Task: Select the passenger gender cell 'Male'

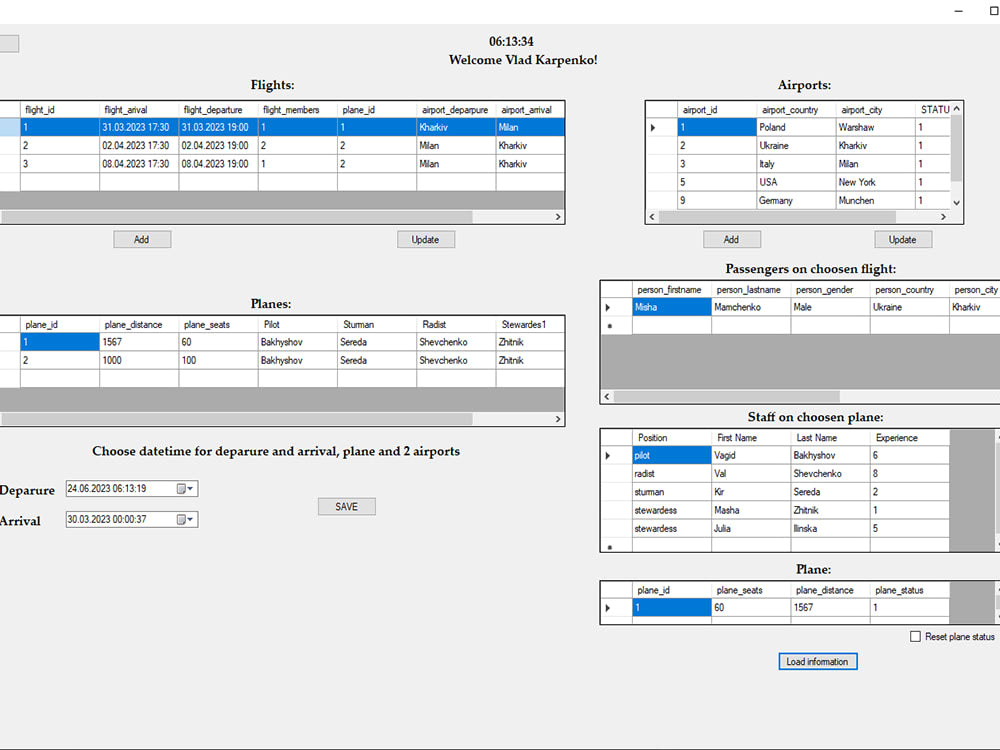Action: point(830,307)
